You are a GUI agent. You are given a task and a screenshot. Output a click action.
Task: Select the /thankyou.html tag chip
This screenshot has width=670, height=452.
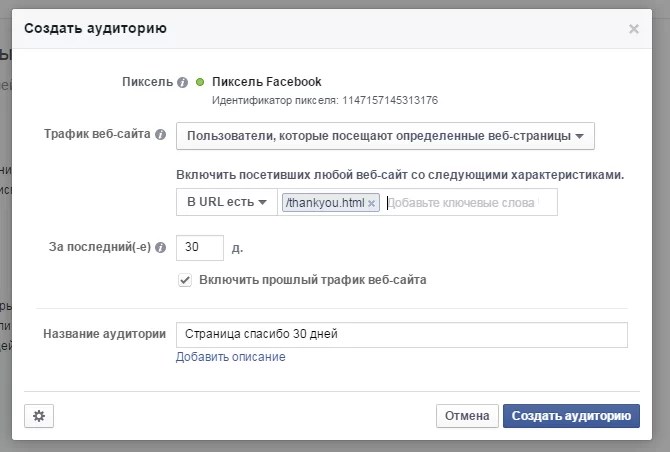click(x=324, y=203)
